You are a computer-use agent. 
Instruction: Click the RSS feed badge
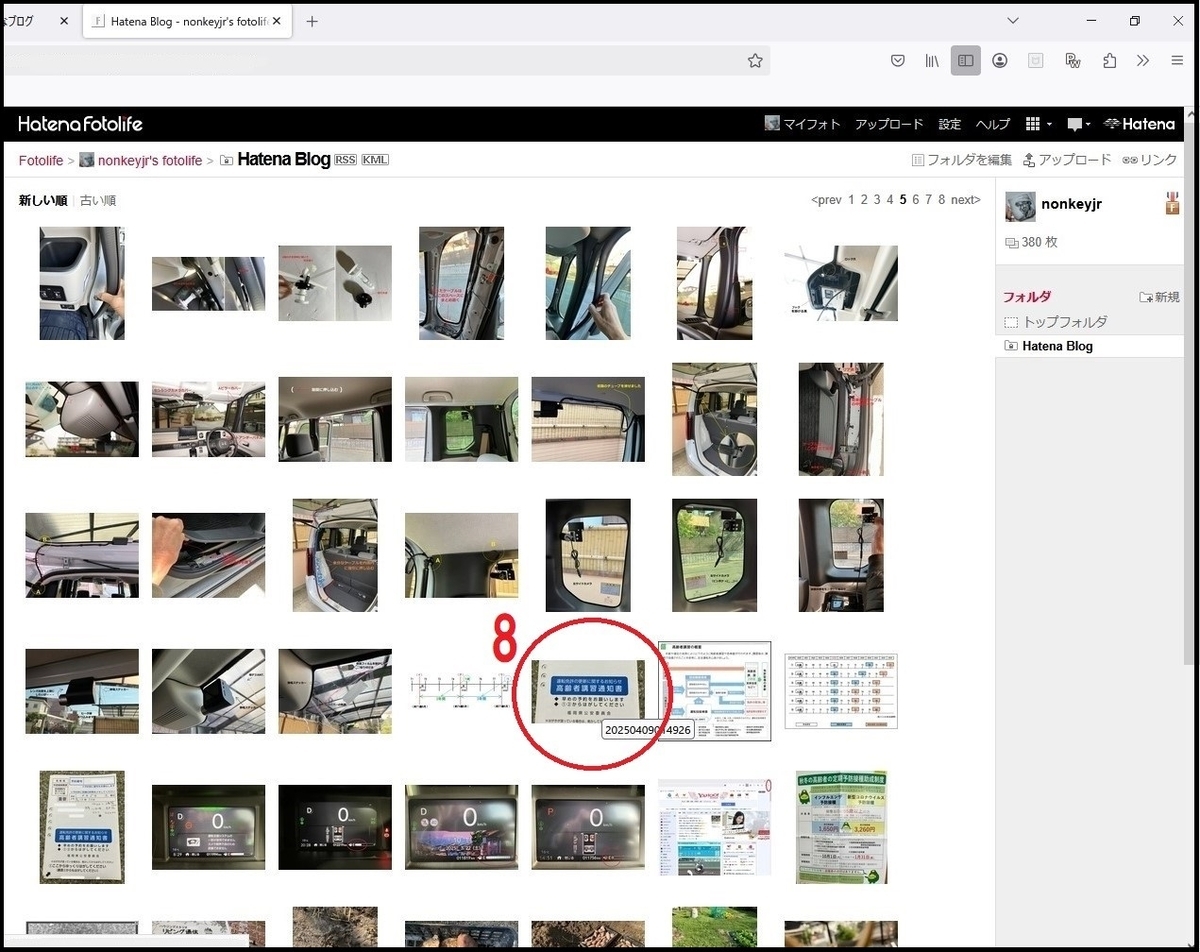pyautogui.click(x=345, y=160)
